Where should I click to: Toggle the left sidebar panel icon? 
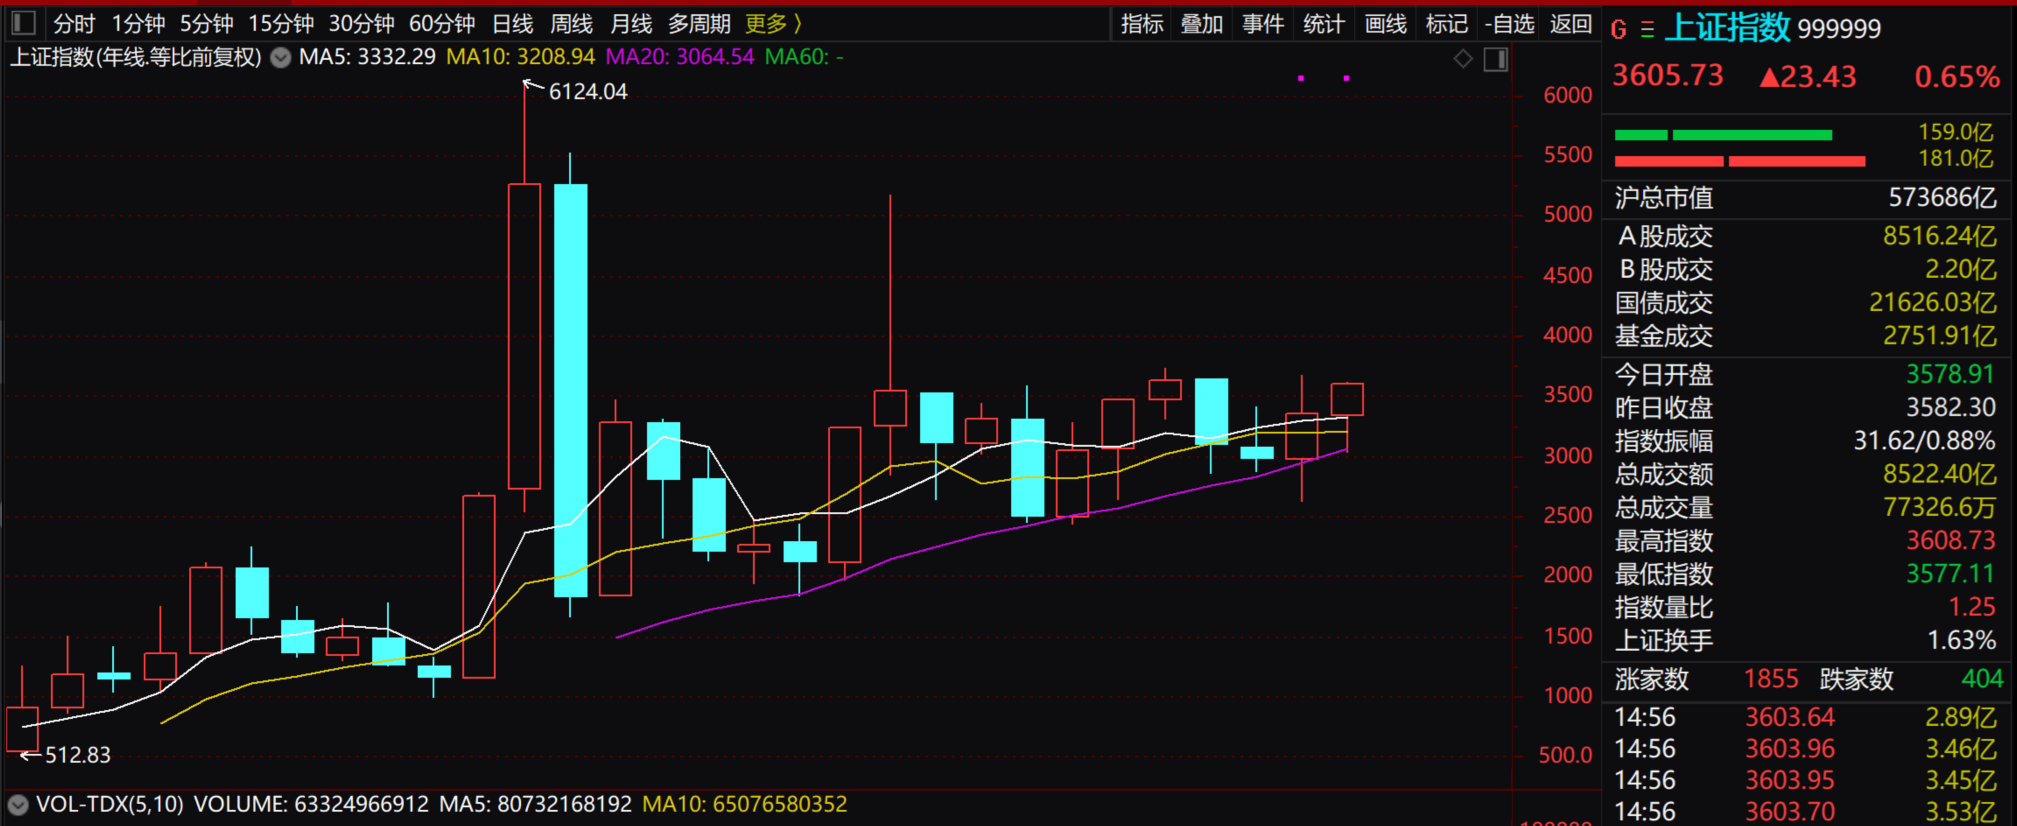click(x=24, y=23)
